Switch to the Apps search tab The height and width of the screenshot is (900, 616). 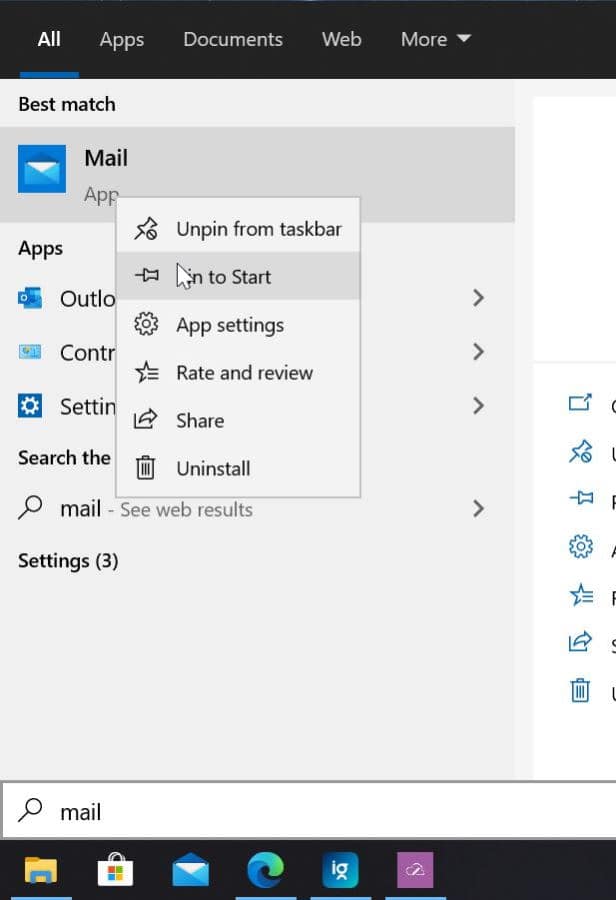121,39
